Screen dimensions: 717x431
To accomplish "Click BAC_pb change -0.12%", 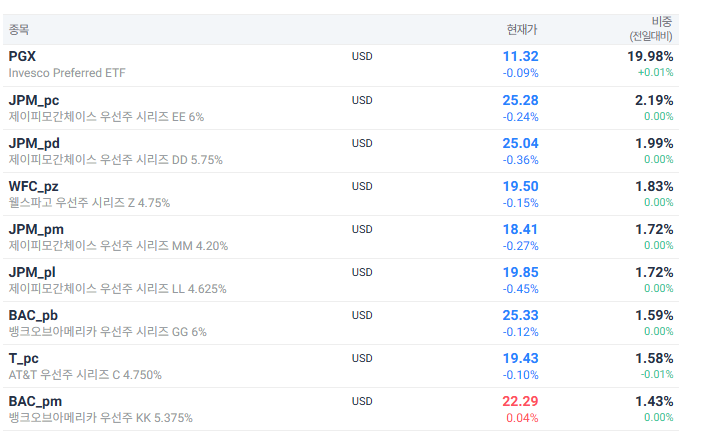I will [x=520, y=332].
